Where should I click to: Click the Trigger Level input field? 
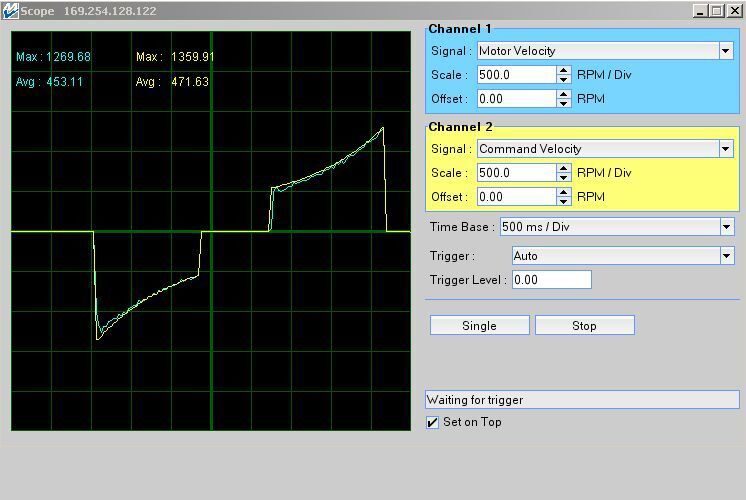551,280
